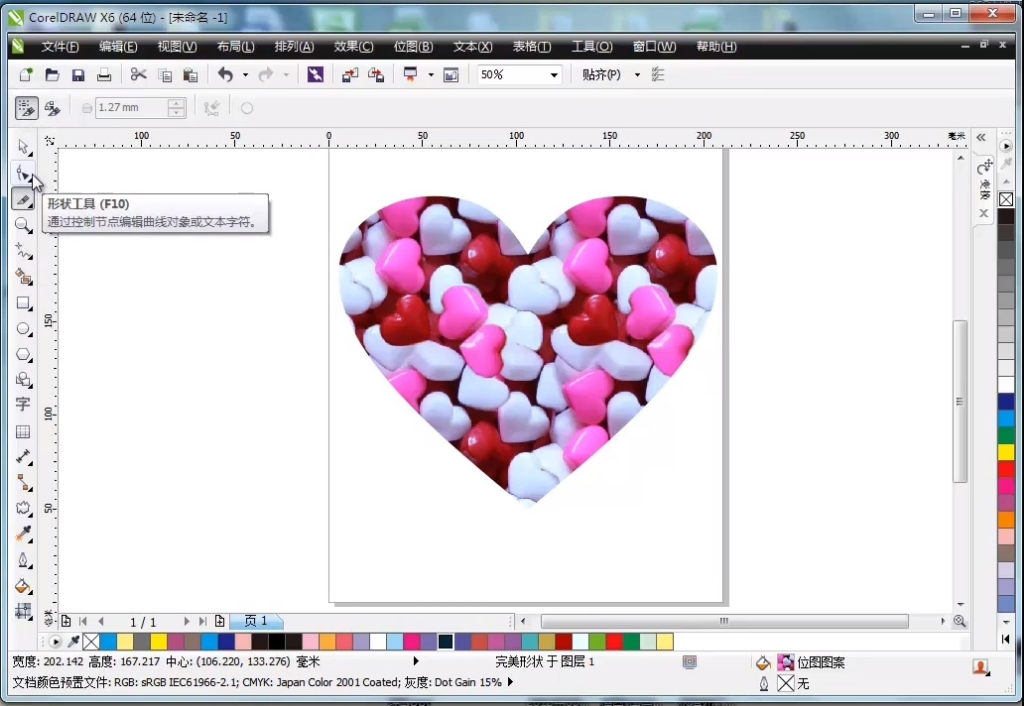Activate the Zoom tool
This screenshot has width=1024, height=706.
pos(24,225)
